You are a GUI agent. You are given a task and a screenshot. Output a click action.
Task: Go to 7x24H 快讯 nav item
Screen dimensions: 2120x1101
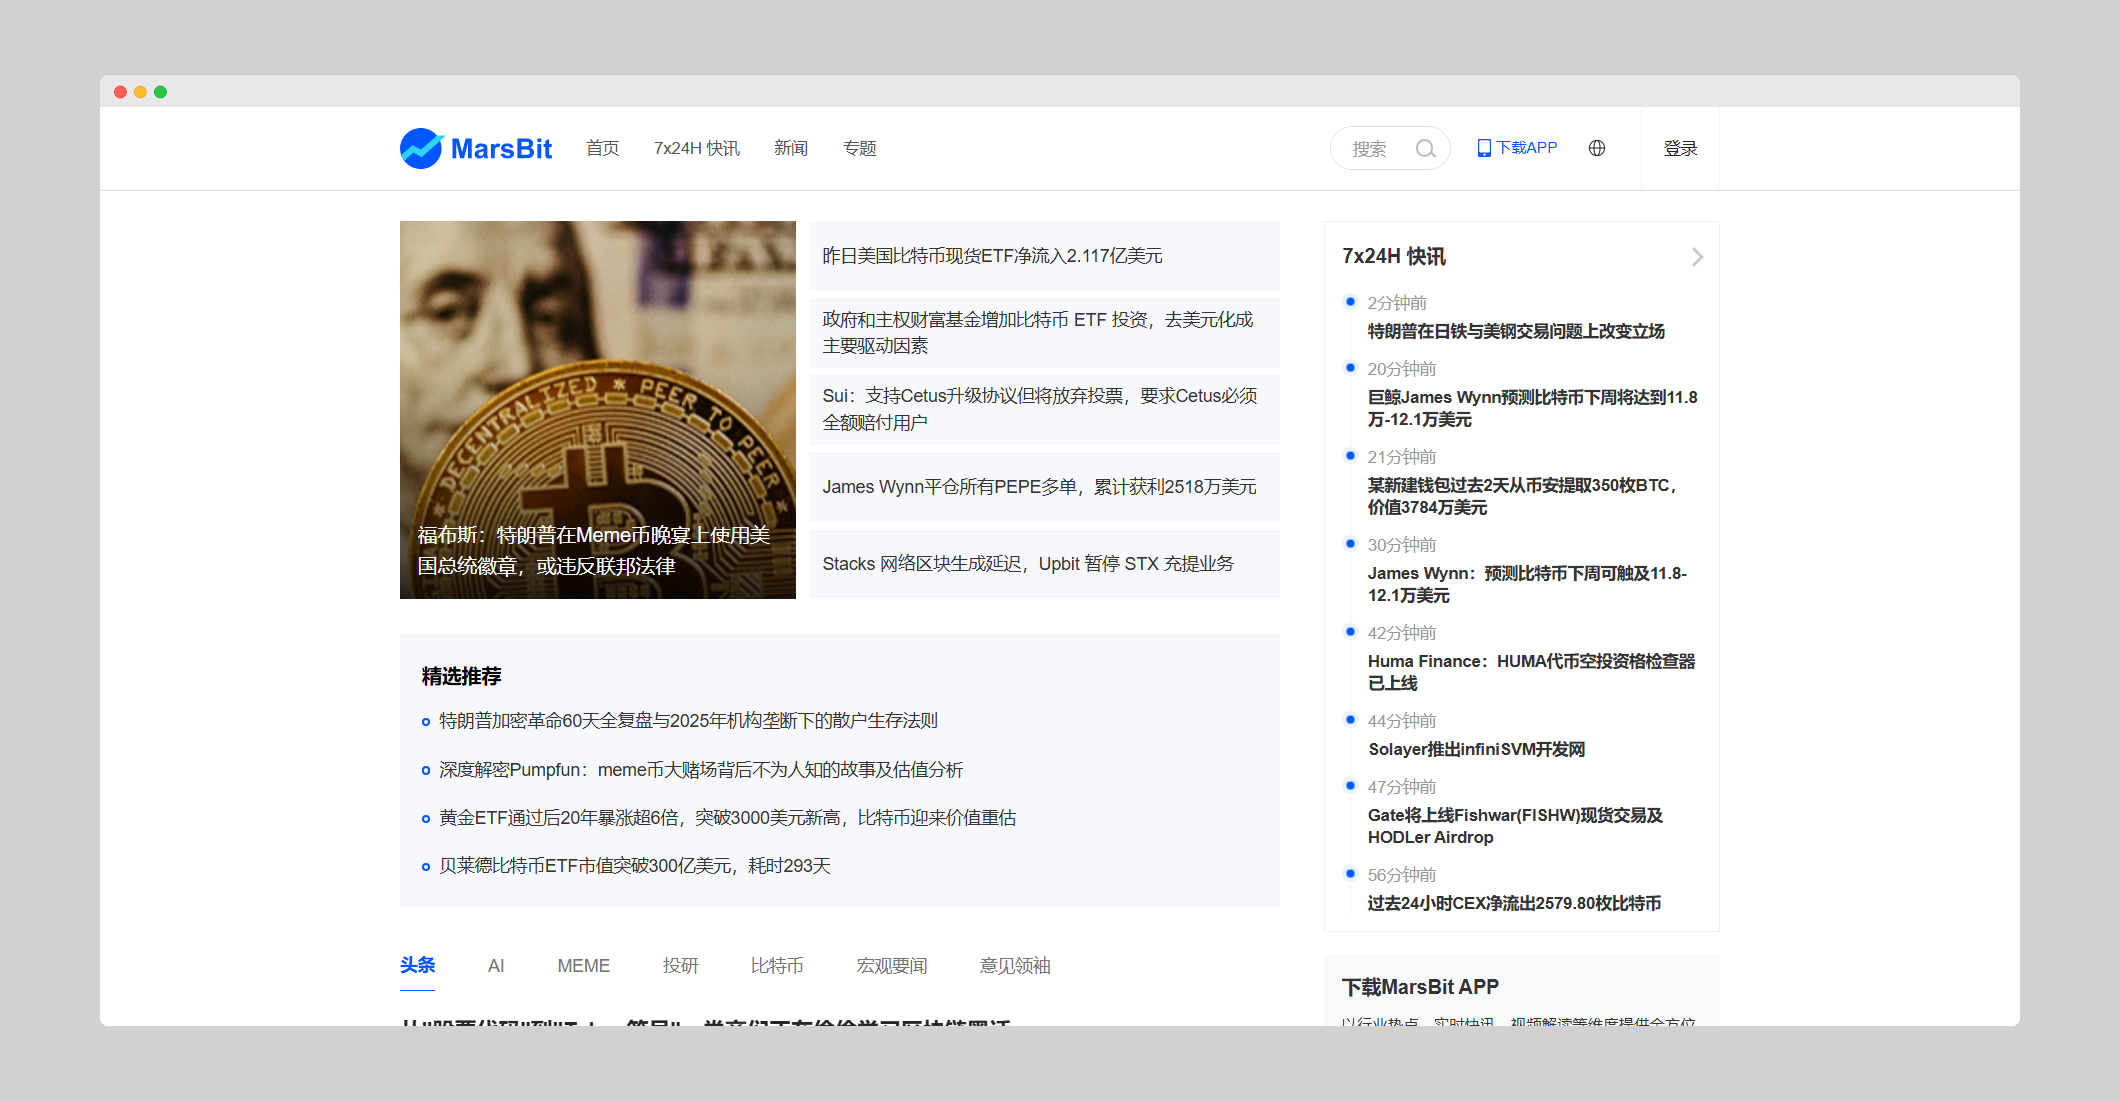click(x=696, y=149)
